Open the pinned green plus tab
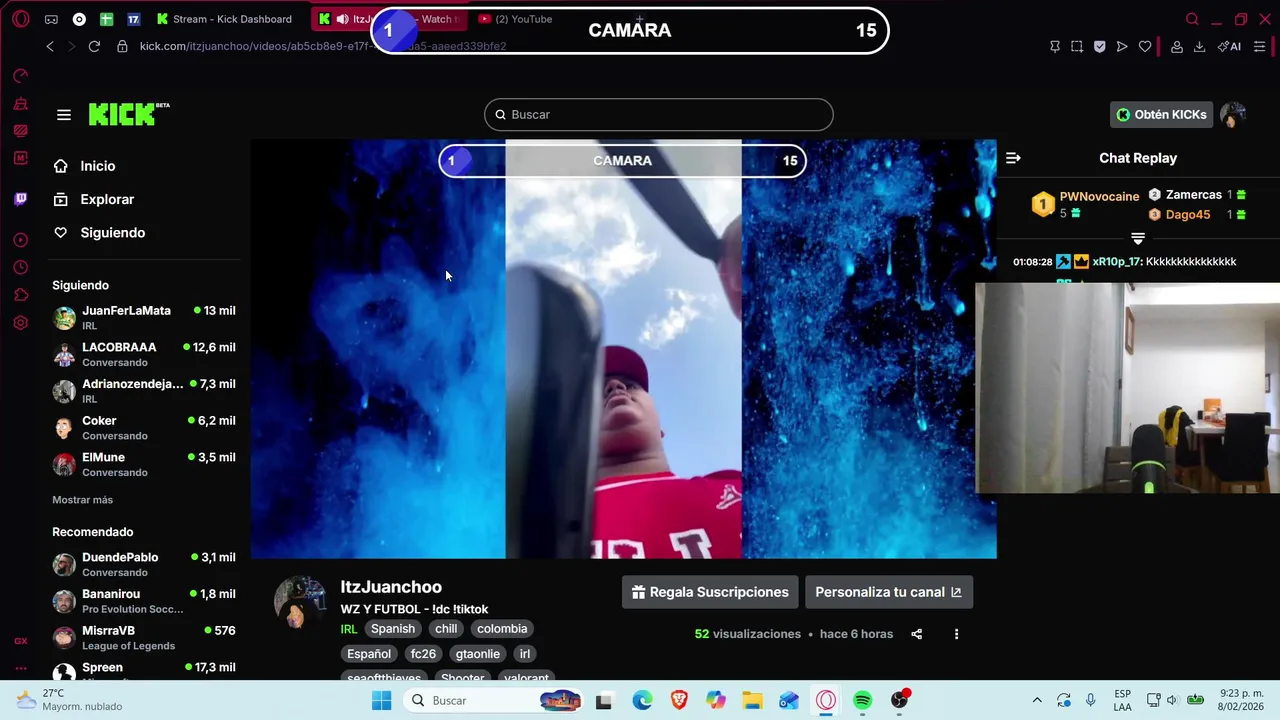Viewport: 1280px width, 720px height. 106,19
